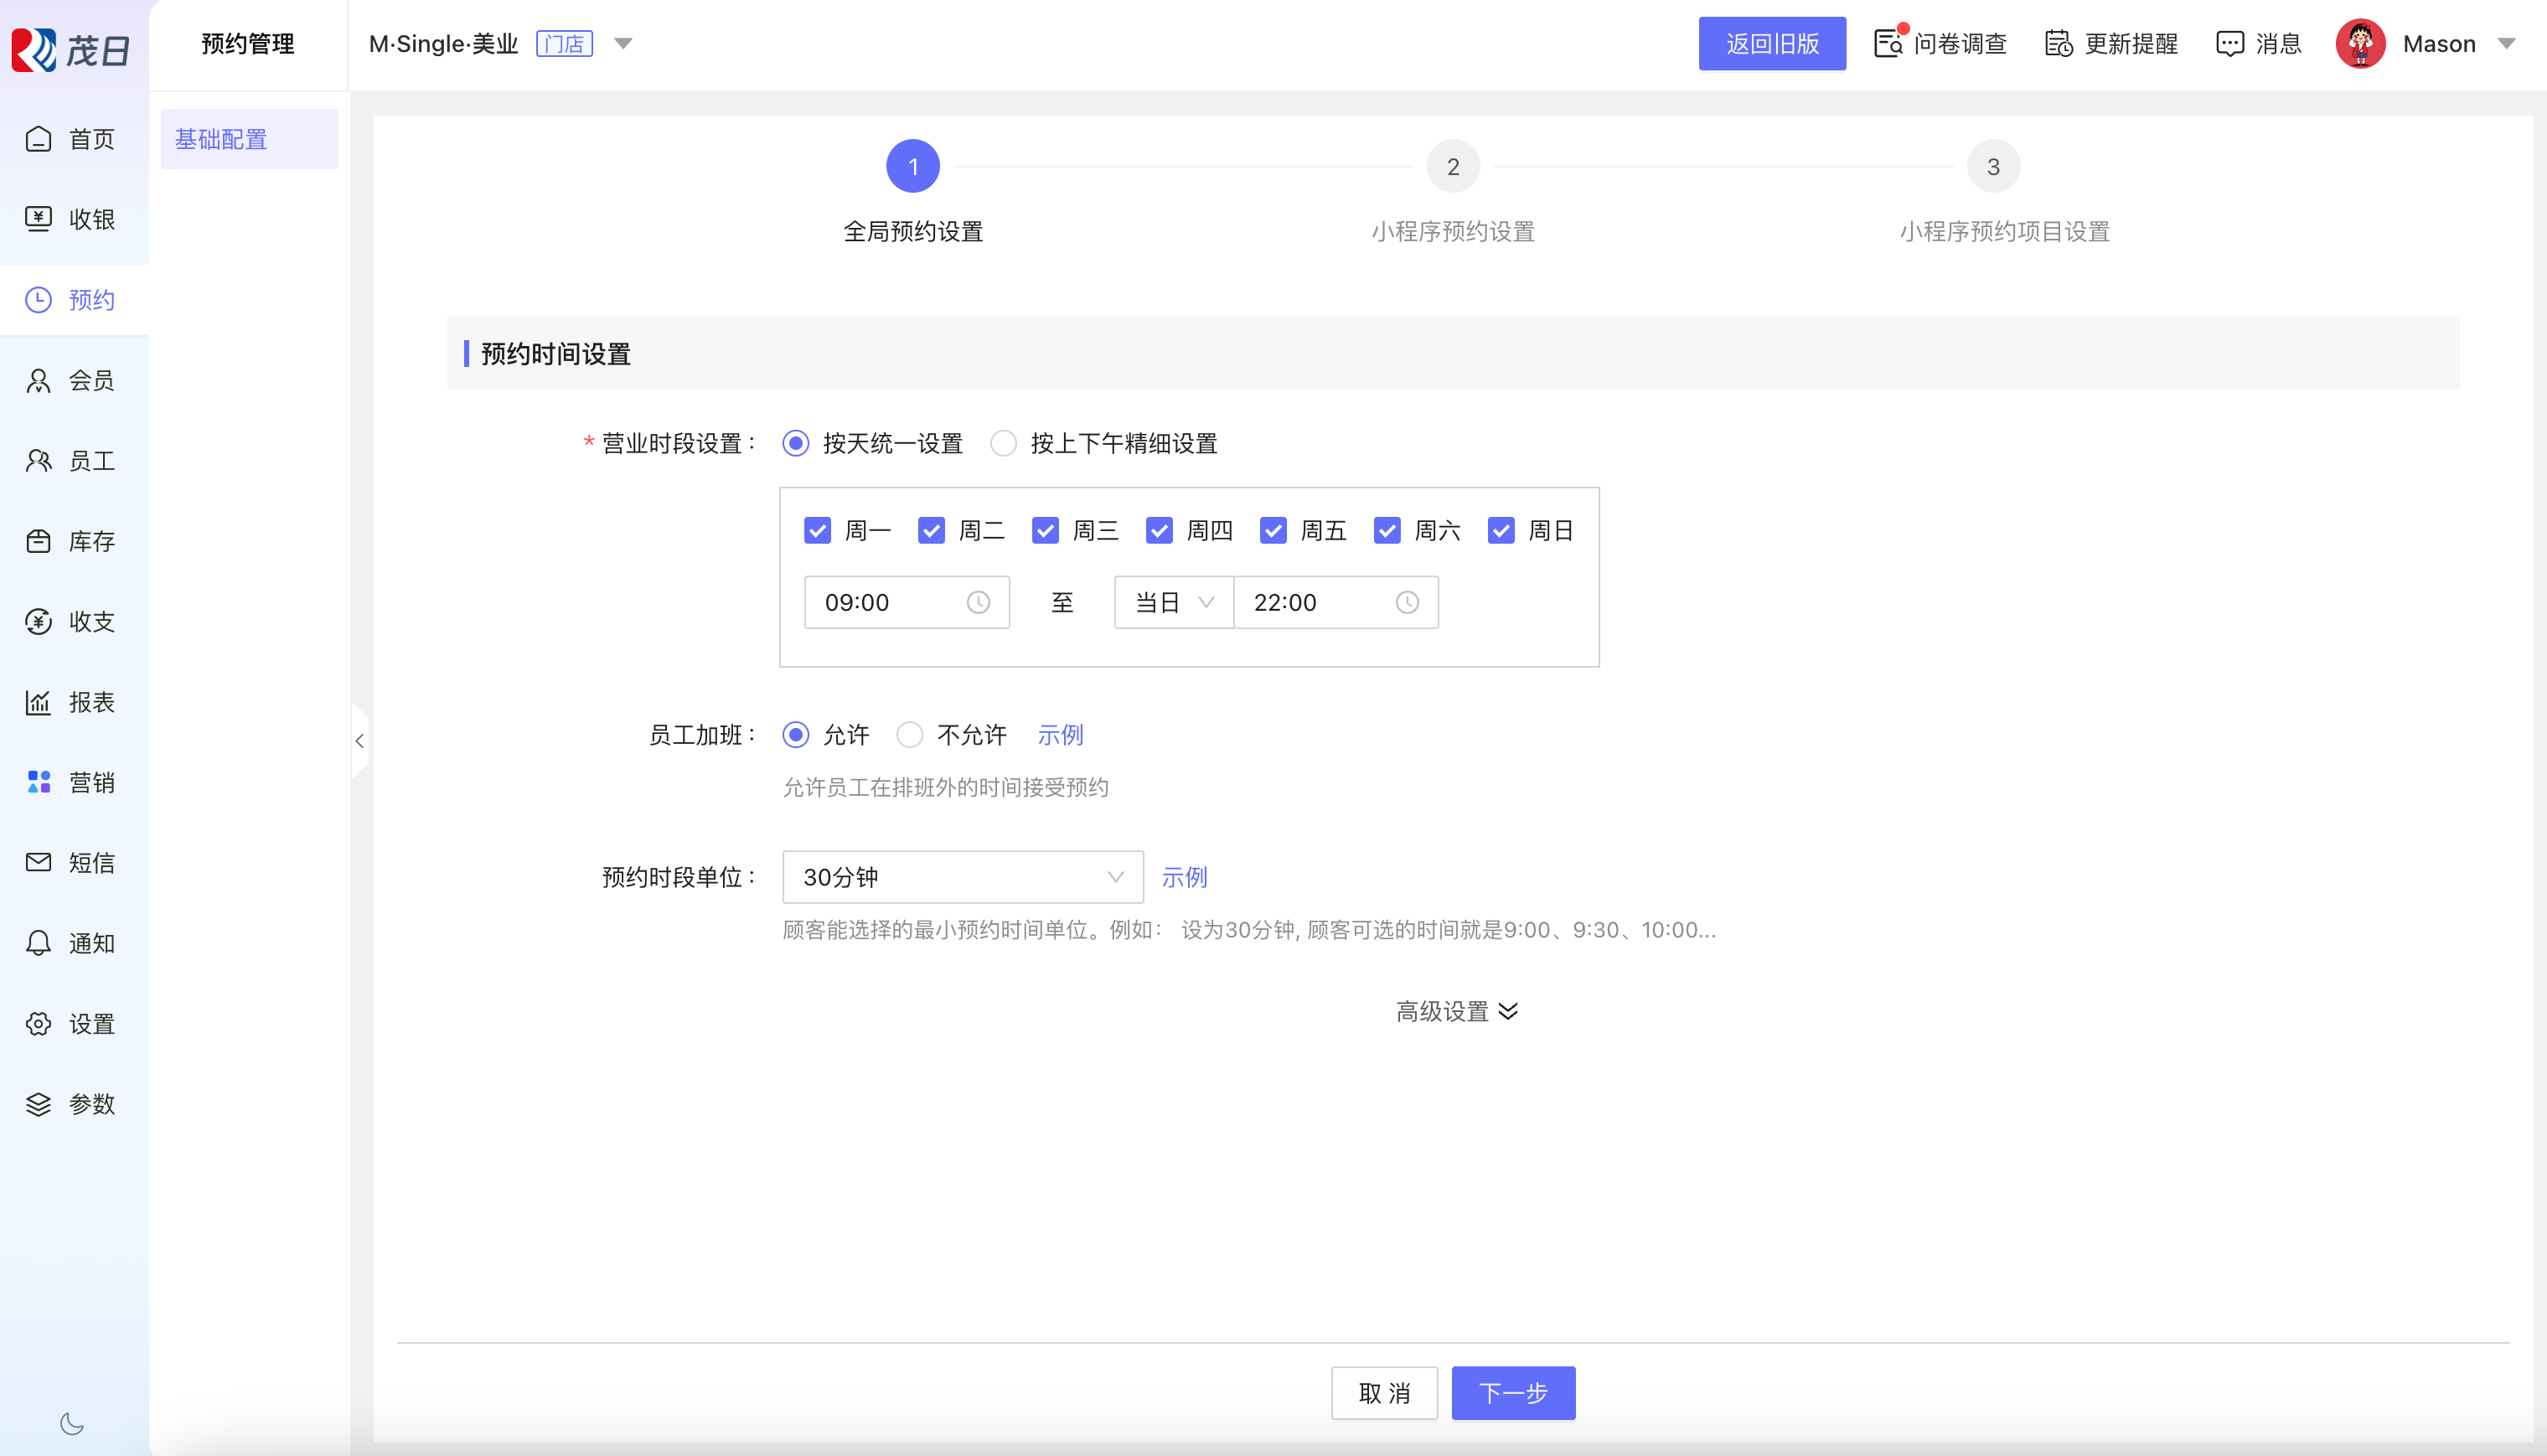Click the 问卷调查 survey icon
2547x1456 pixels.
(1888, 44)
